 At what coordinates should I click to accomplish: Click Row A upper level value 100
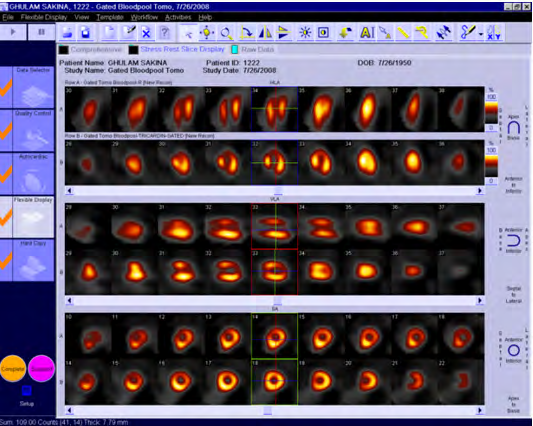point(491,97)
